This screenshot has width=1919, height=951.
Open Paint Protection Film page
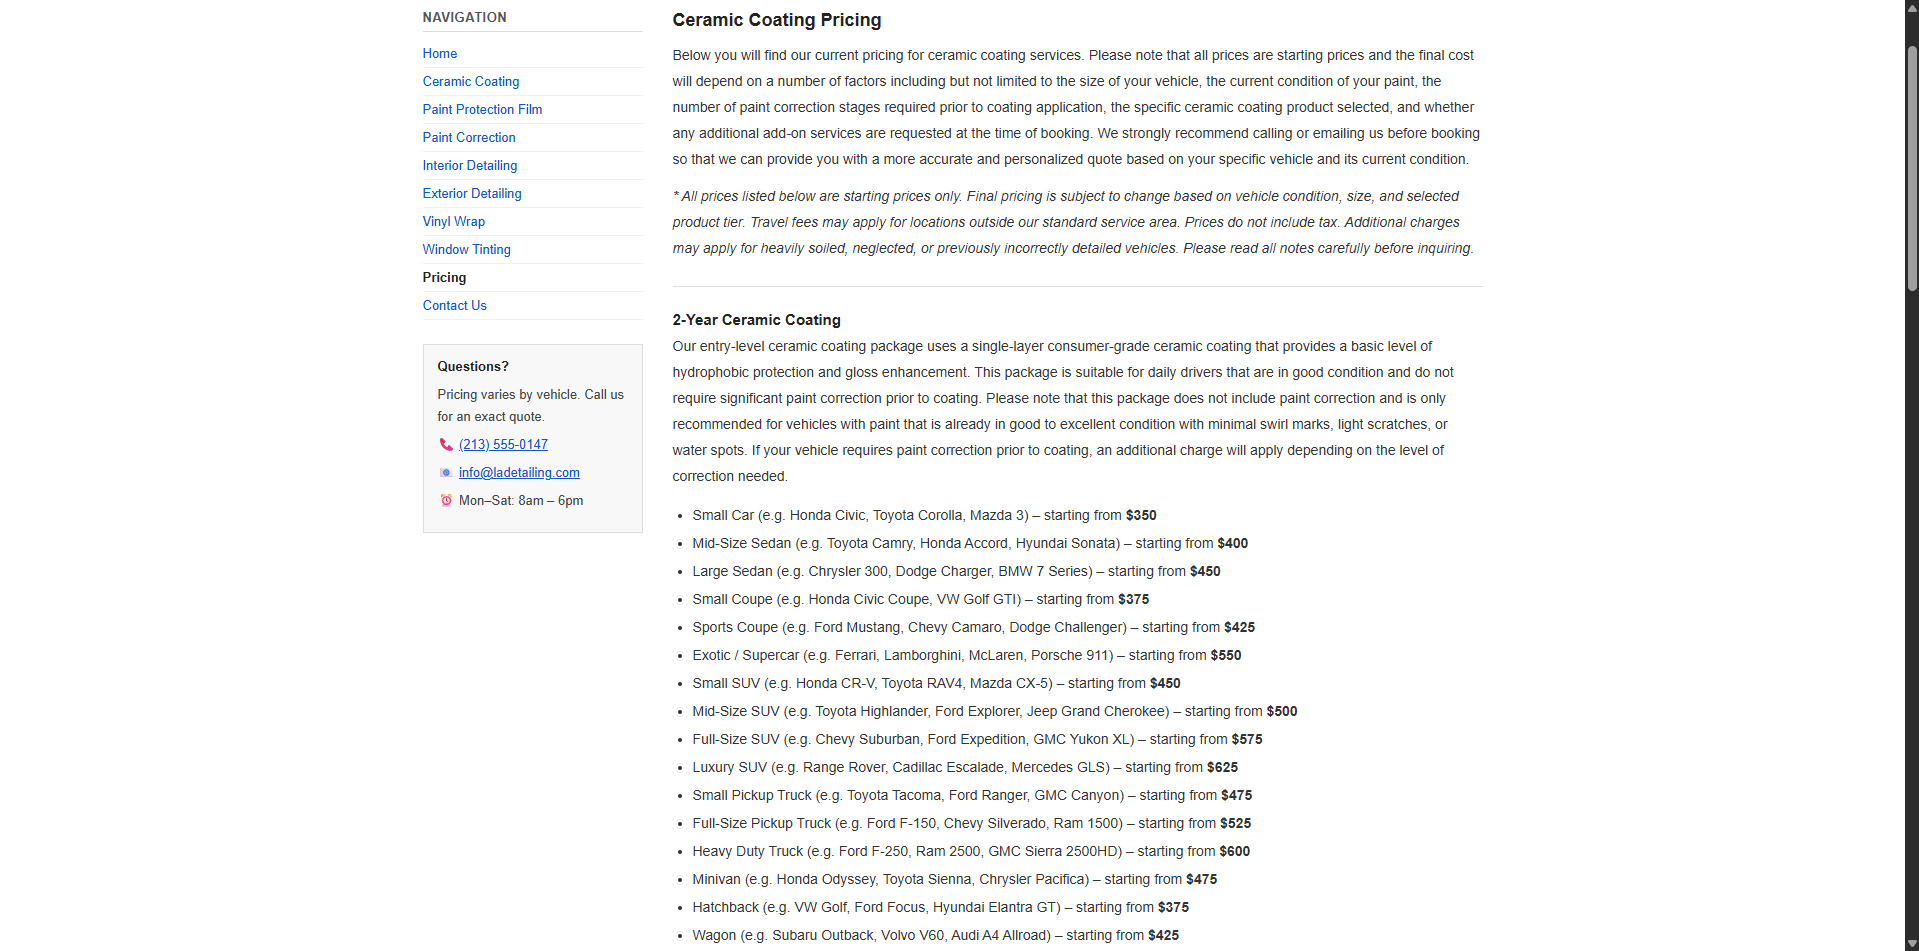click(482, 110)
